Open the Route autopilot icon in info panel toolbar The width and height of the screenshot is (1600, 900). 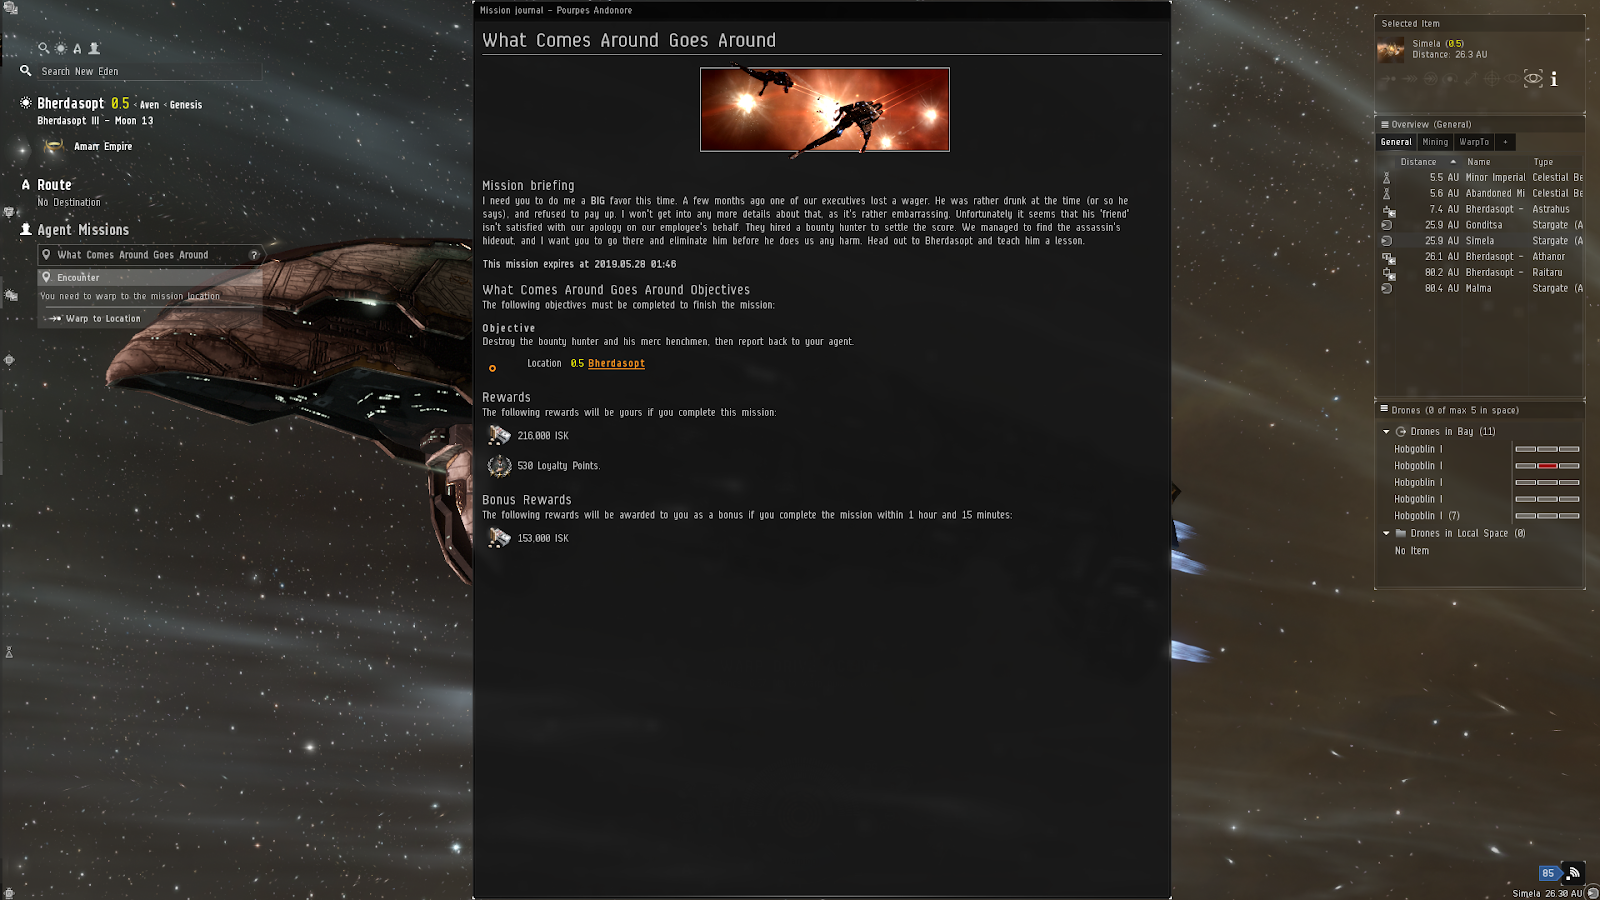[x=77, y=48]
